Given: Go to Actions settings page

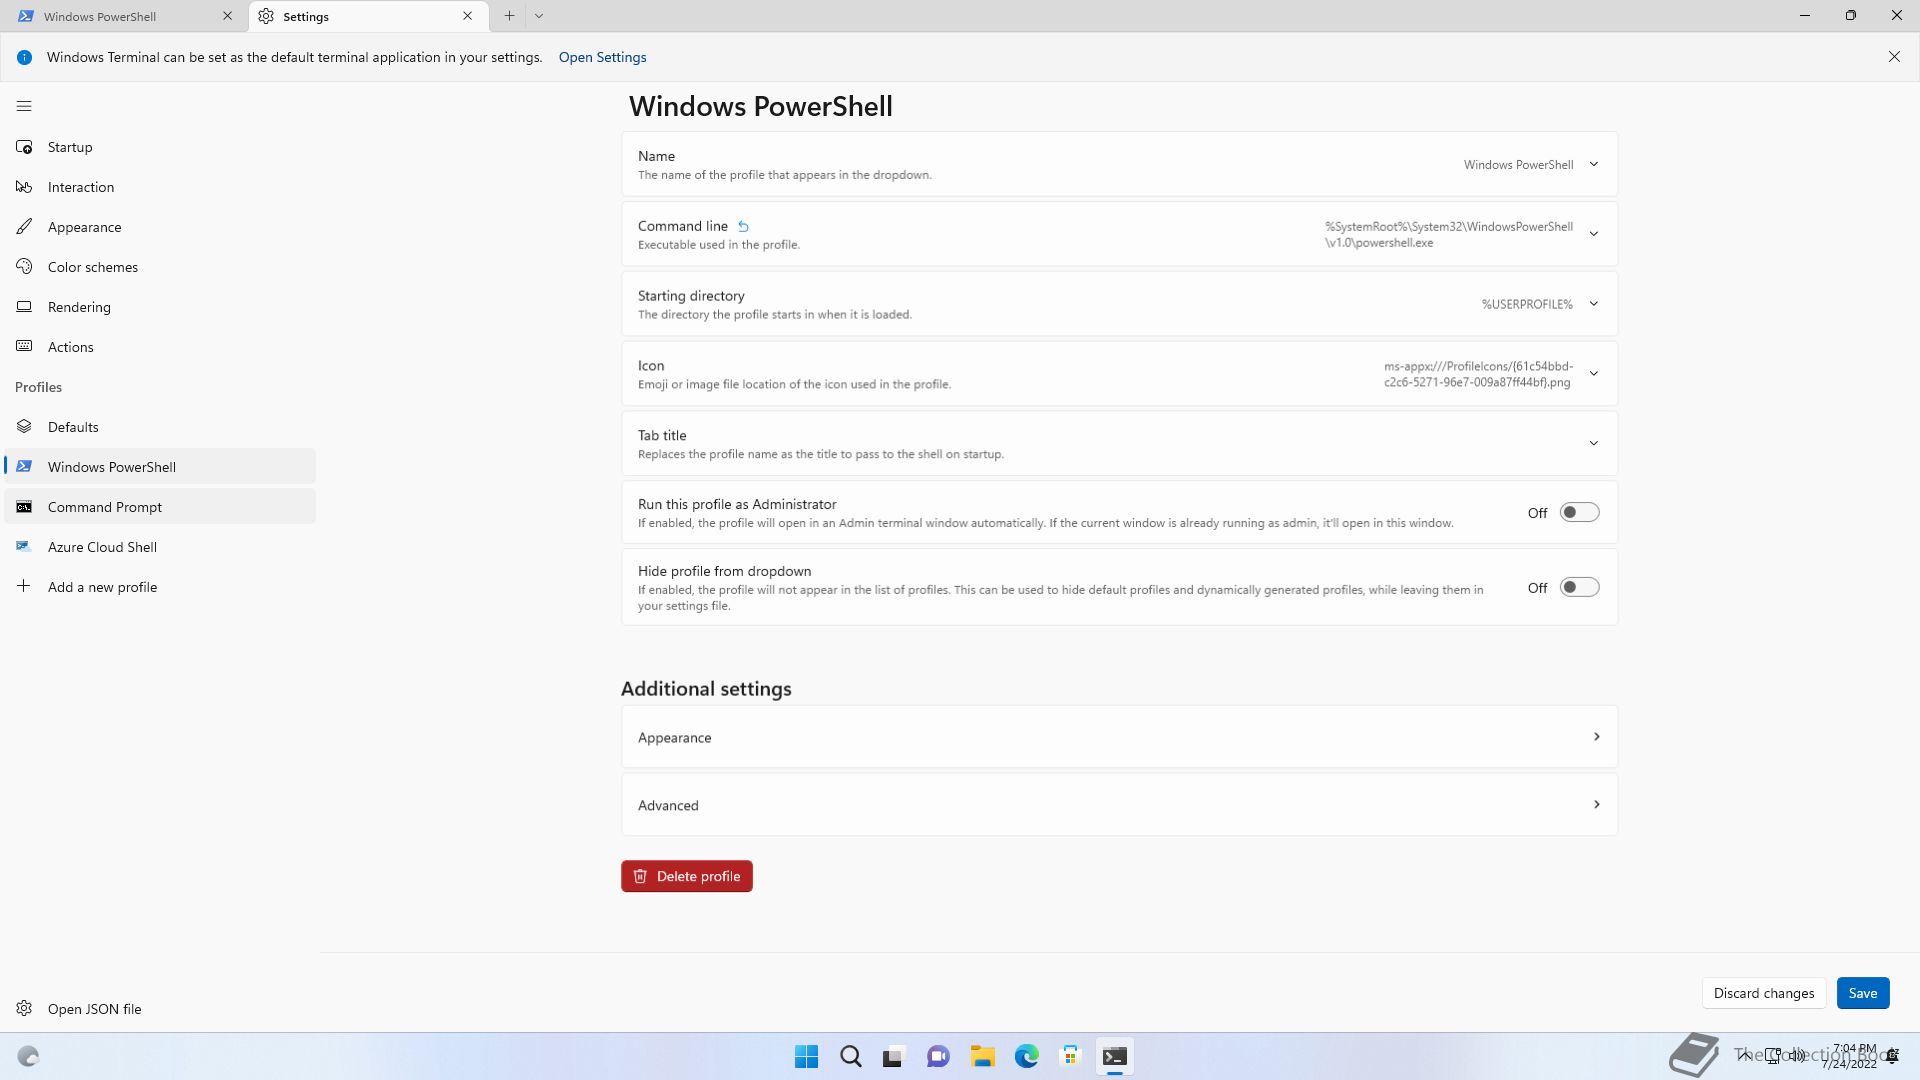Looking at the screenshot, I should point(160,347).
